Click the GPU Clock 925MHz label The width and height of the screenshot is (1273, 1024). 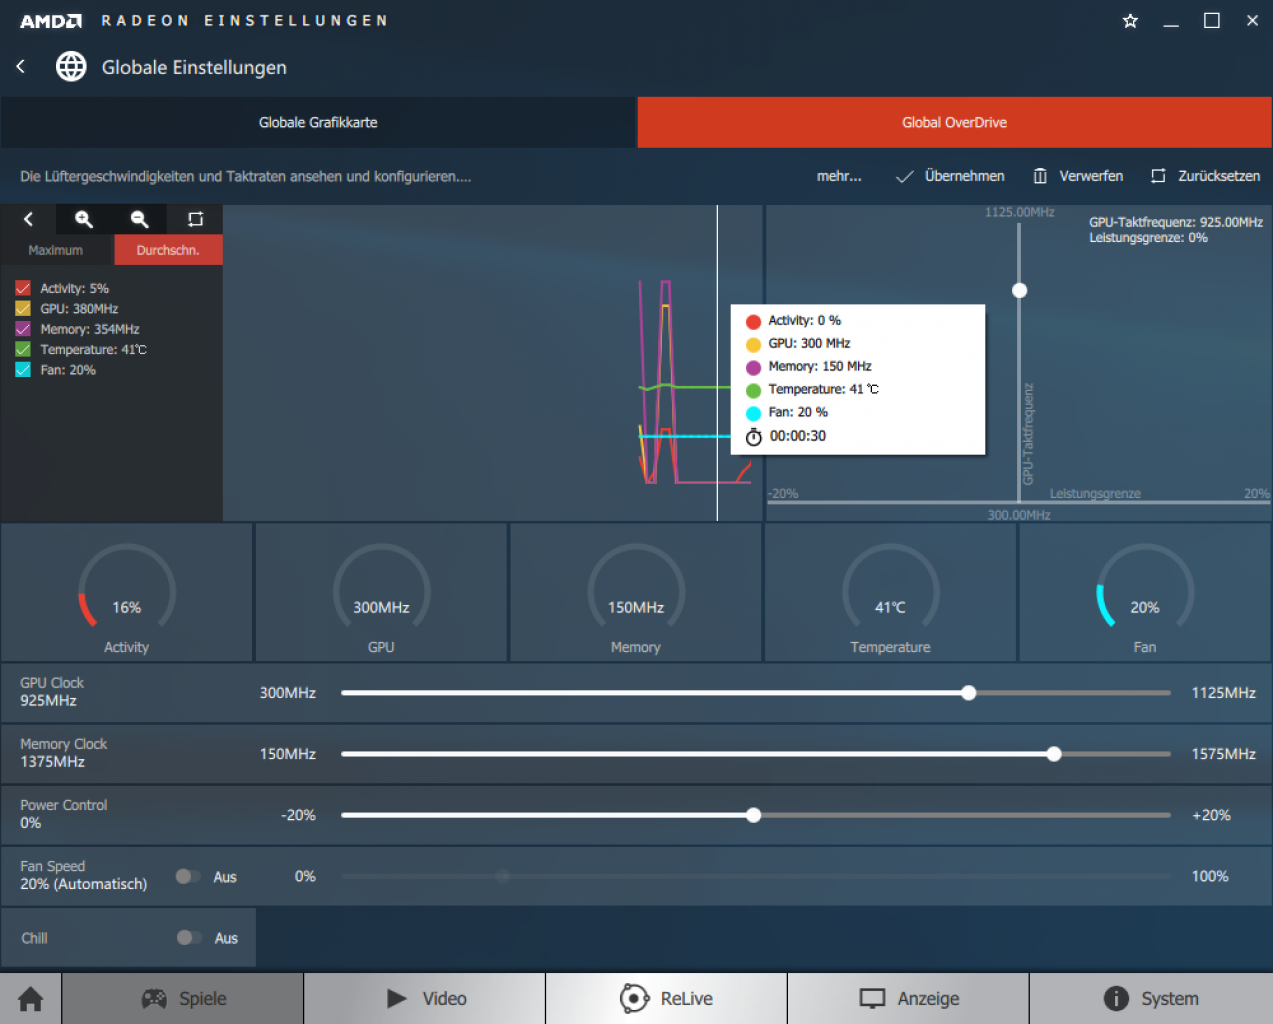pos(52,692)
